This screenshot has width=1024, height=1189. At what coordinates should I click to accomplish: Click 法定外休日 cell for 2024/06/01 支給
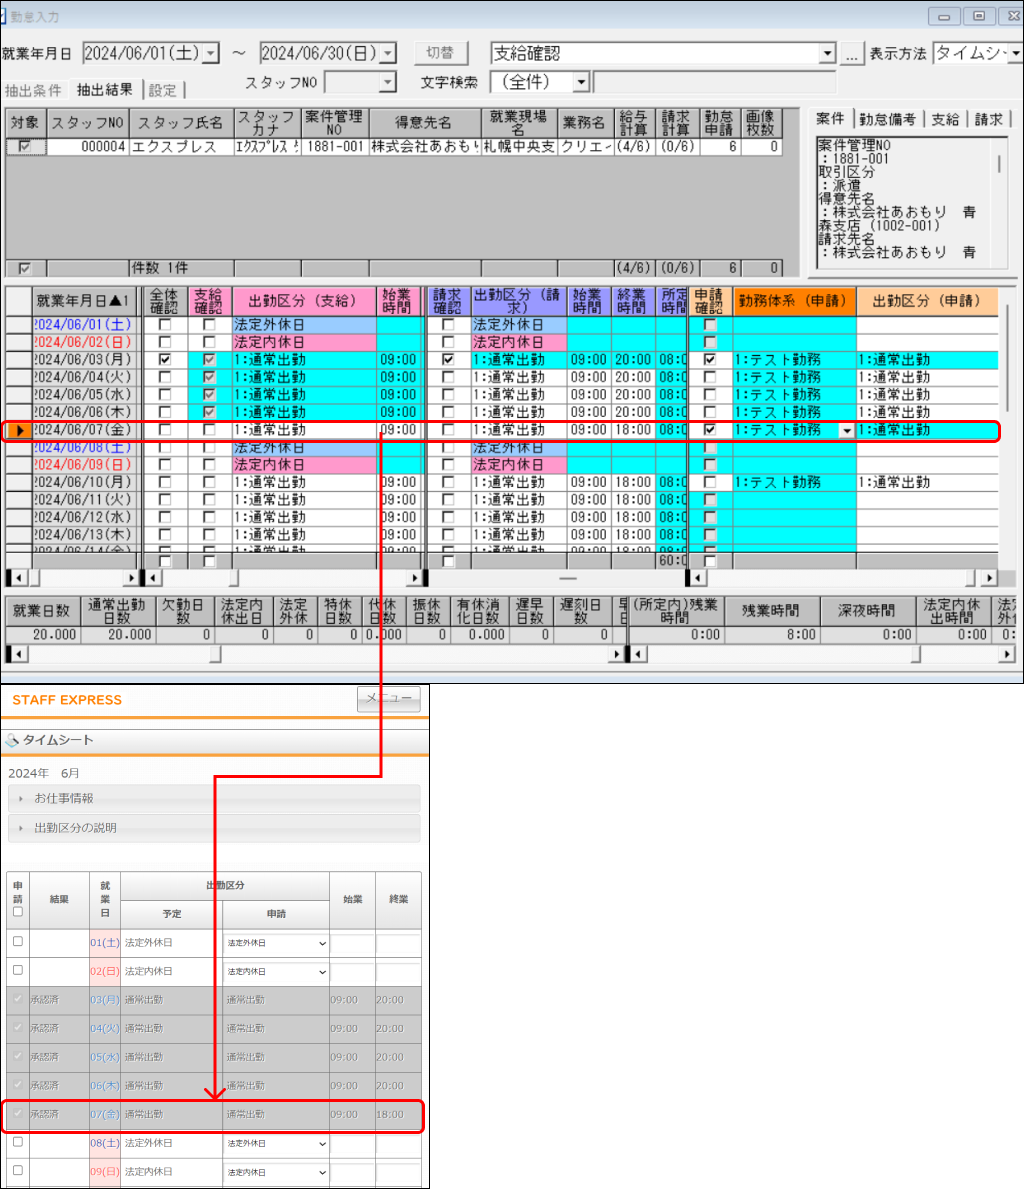click(x=303, y=325)
